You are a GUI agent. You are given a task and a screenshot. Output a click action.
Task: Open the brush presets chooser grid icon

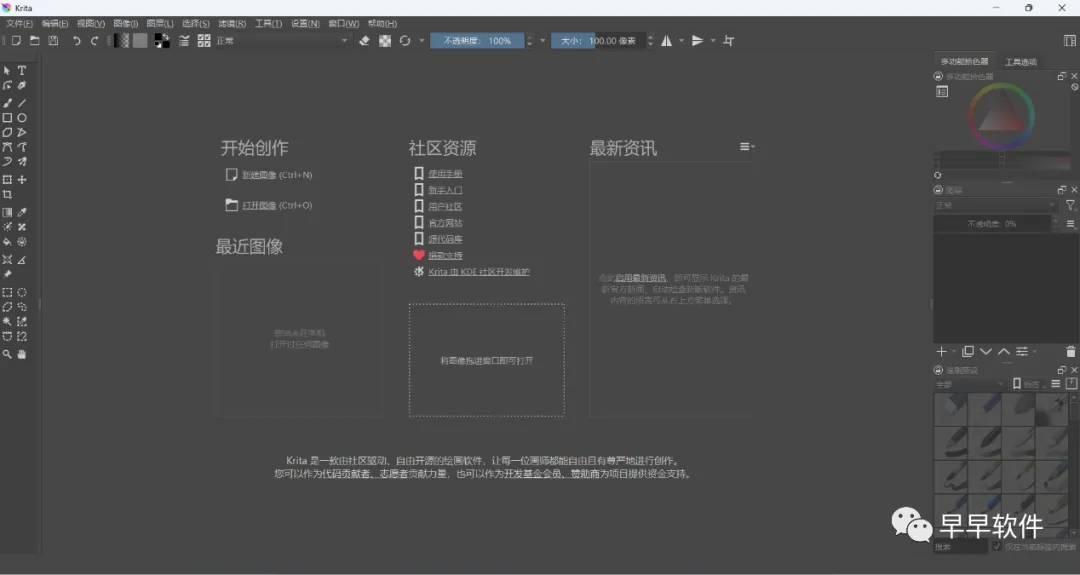(x=204, y=41)
